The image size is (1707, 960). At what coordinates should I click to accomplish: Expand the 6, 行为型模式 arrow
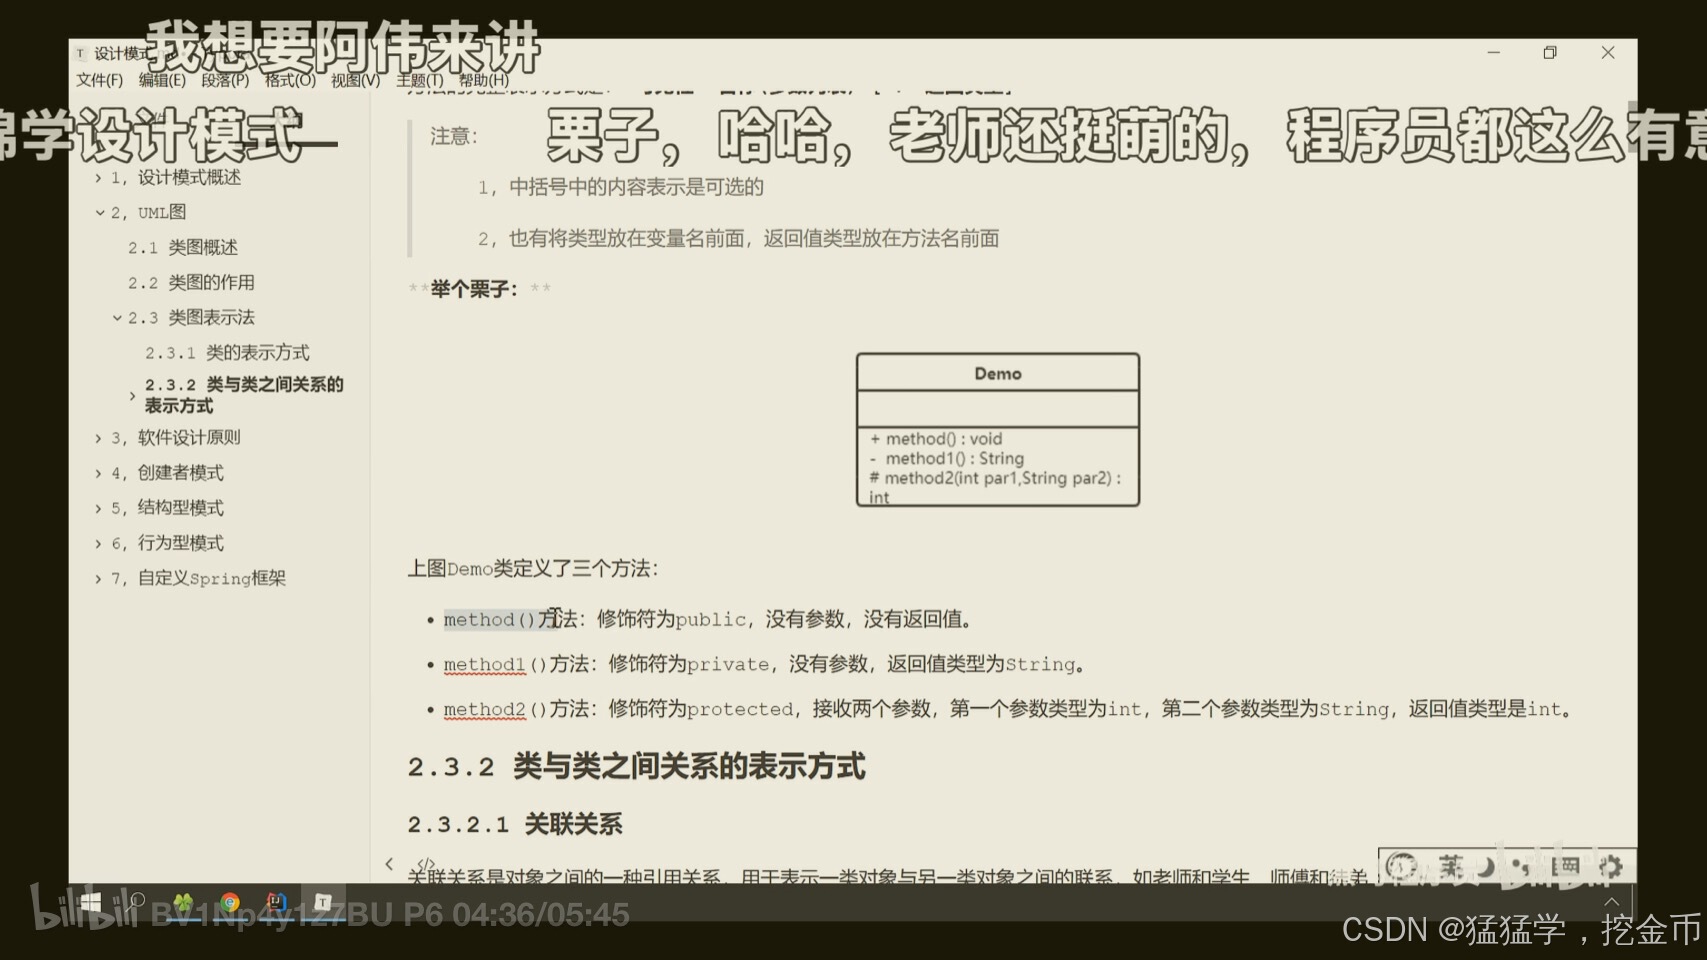pos(98,543)
